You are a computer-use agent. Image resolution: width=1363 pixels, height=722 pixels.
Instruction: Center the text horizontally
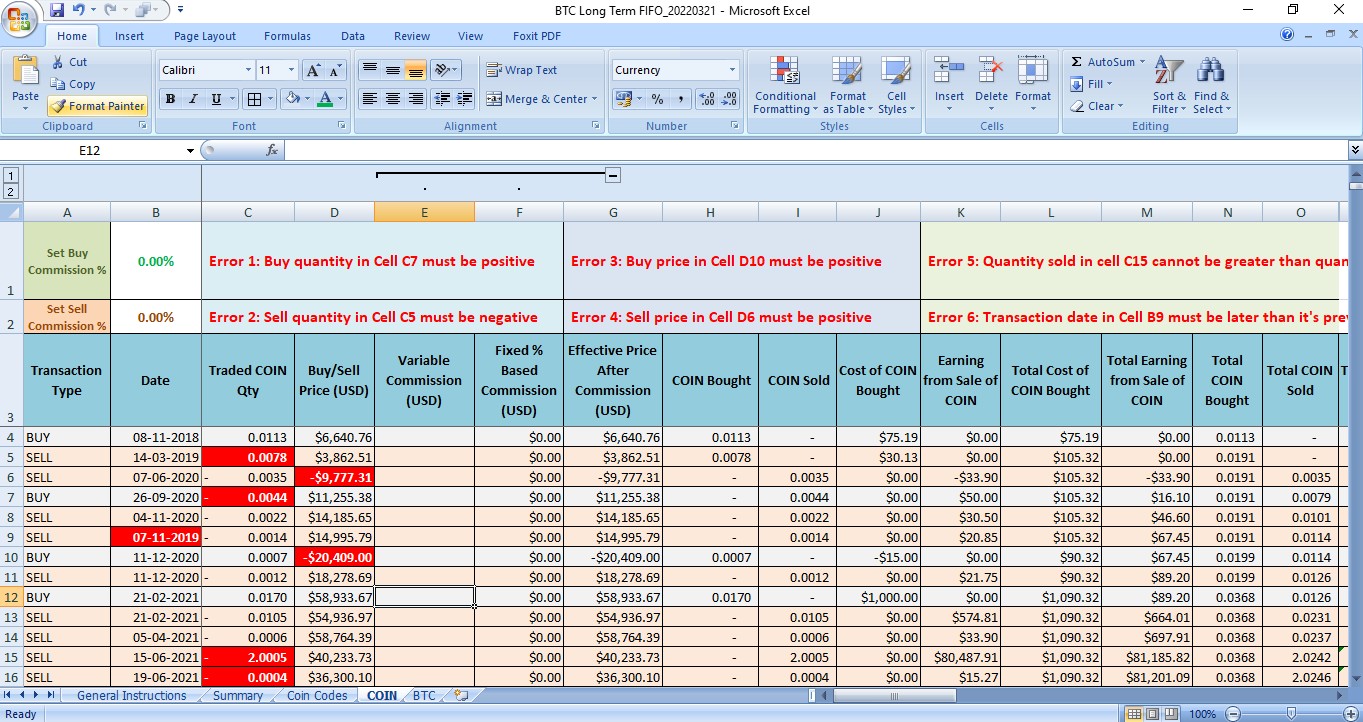tap(393, 99)
